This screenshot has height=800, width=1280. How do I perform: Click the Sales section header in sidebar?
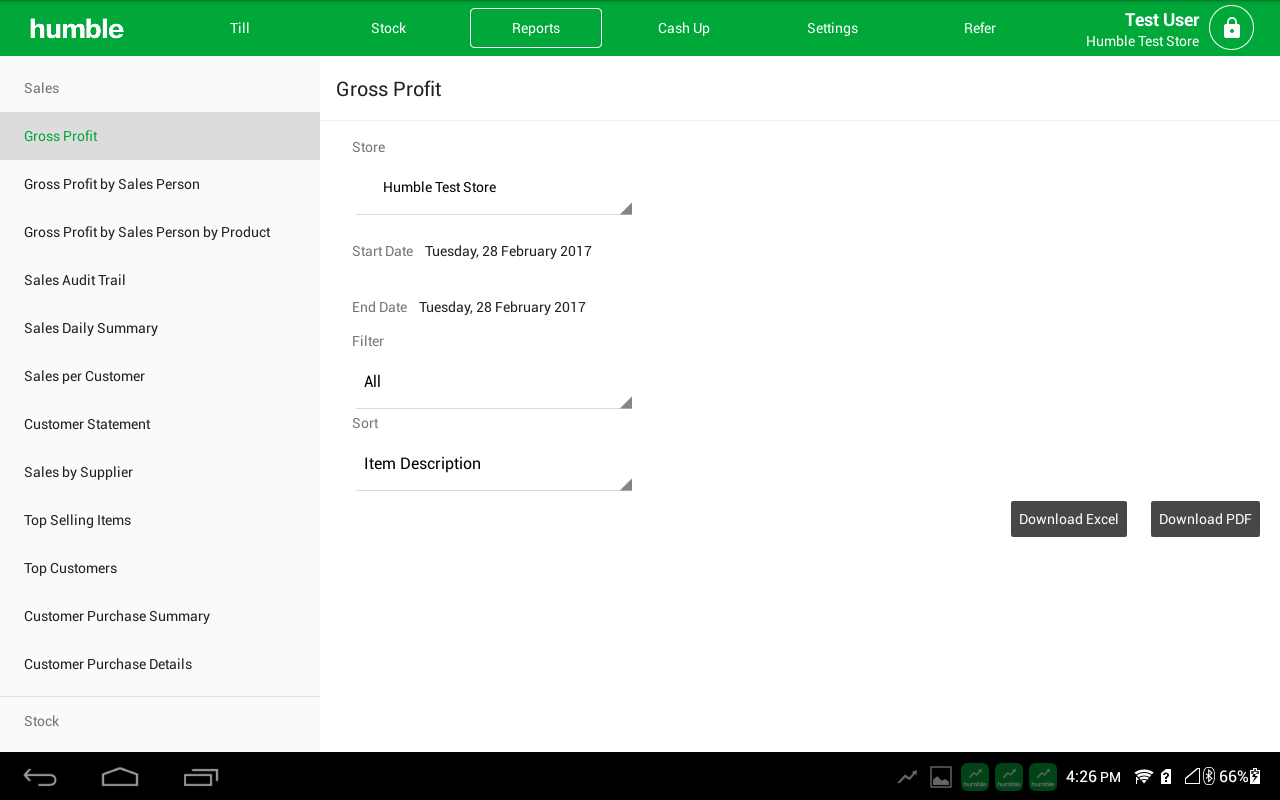42,88
